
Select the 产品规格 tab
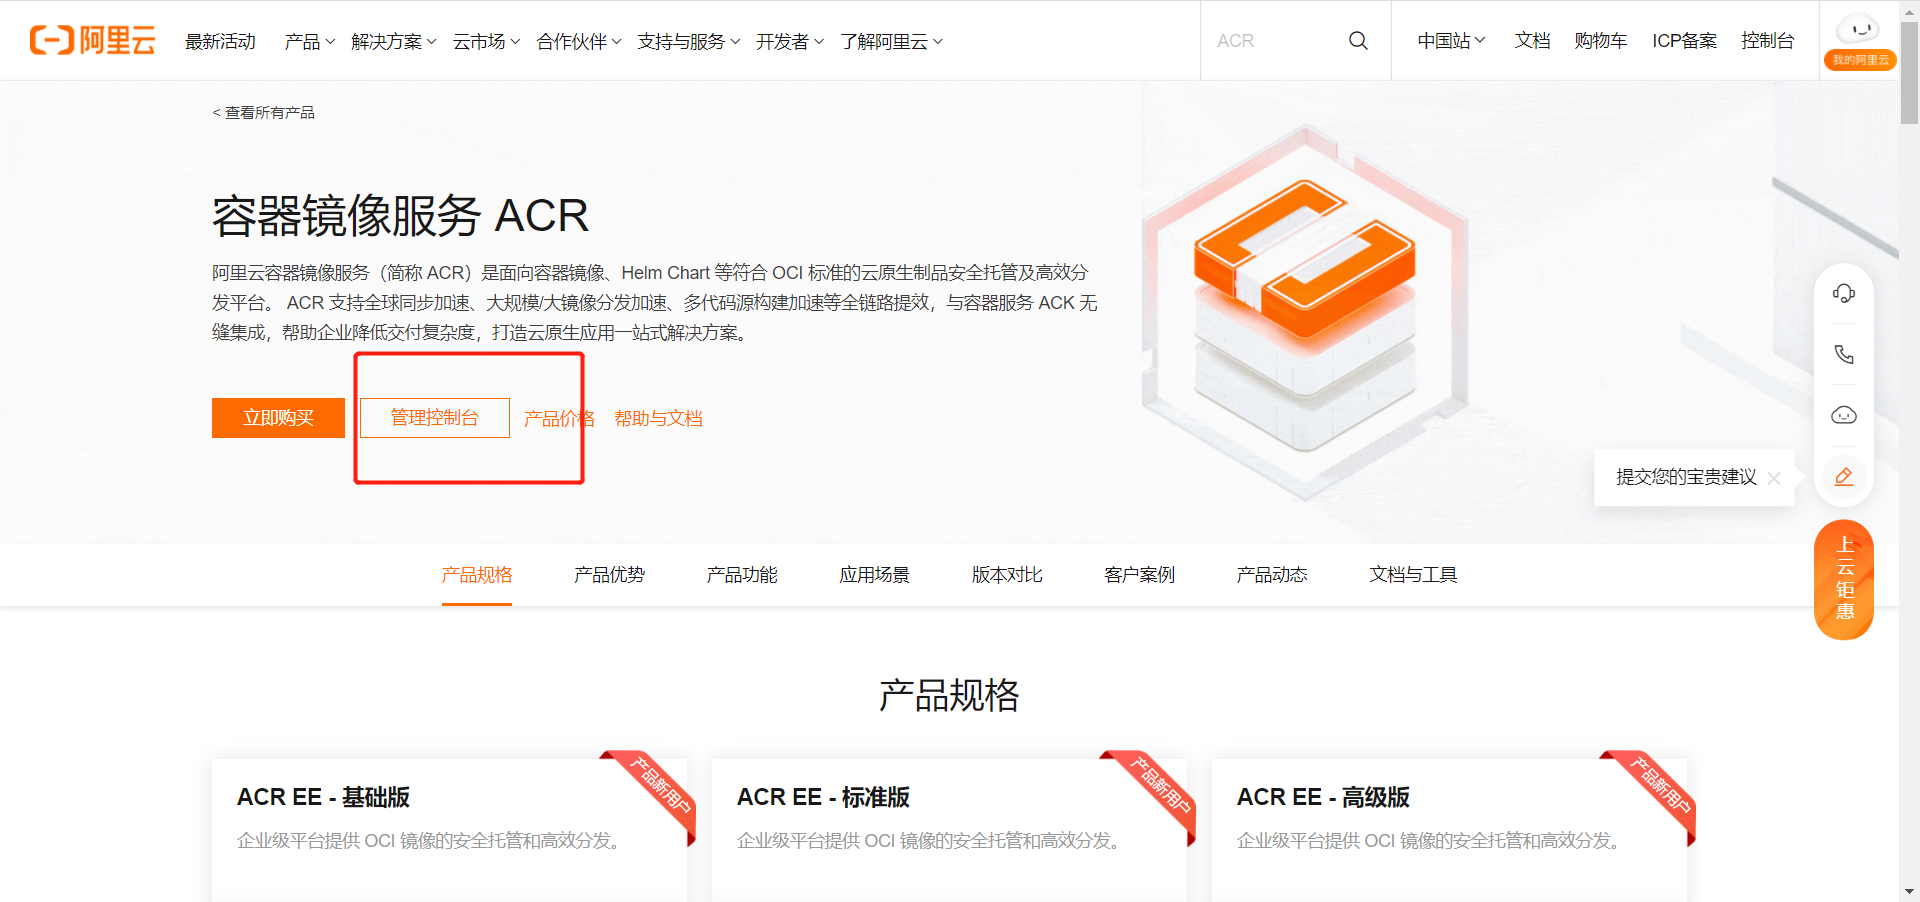point(477,575)
